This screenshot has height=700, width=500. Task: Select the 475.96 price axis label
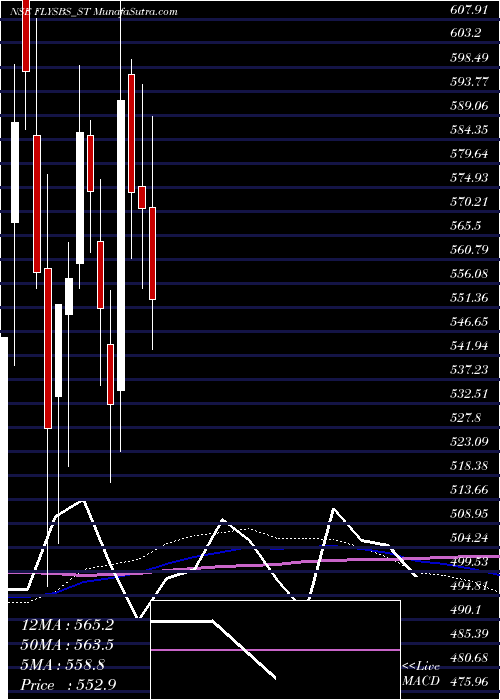[469, 682]
